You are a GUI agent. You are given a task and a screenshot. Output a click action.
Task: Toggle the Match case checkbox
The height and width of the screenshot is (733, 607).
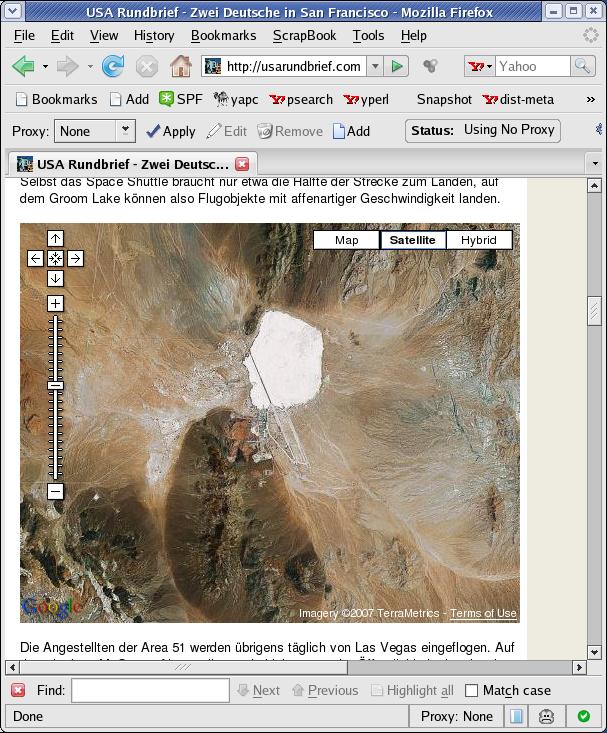tap(471, 690)
